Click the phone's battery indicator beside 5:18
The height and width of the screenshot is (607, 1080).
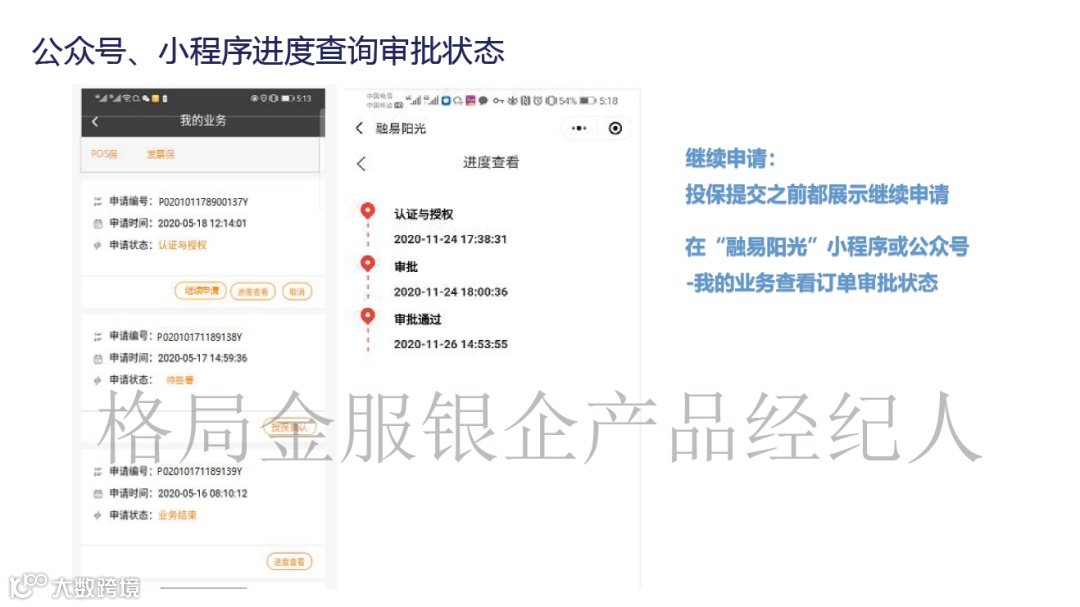pos(588,101)
